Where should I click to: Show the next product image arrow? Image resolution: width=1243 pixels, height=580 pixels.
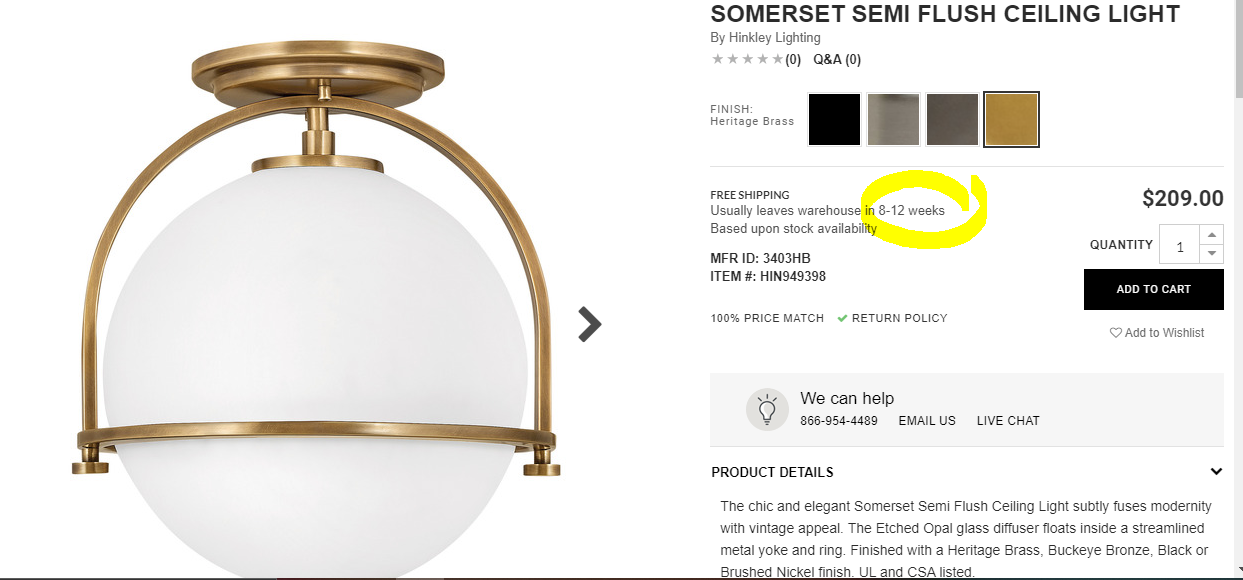590,324
